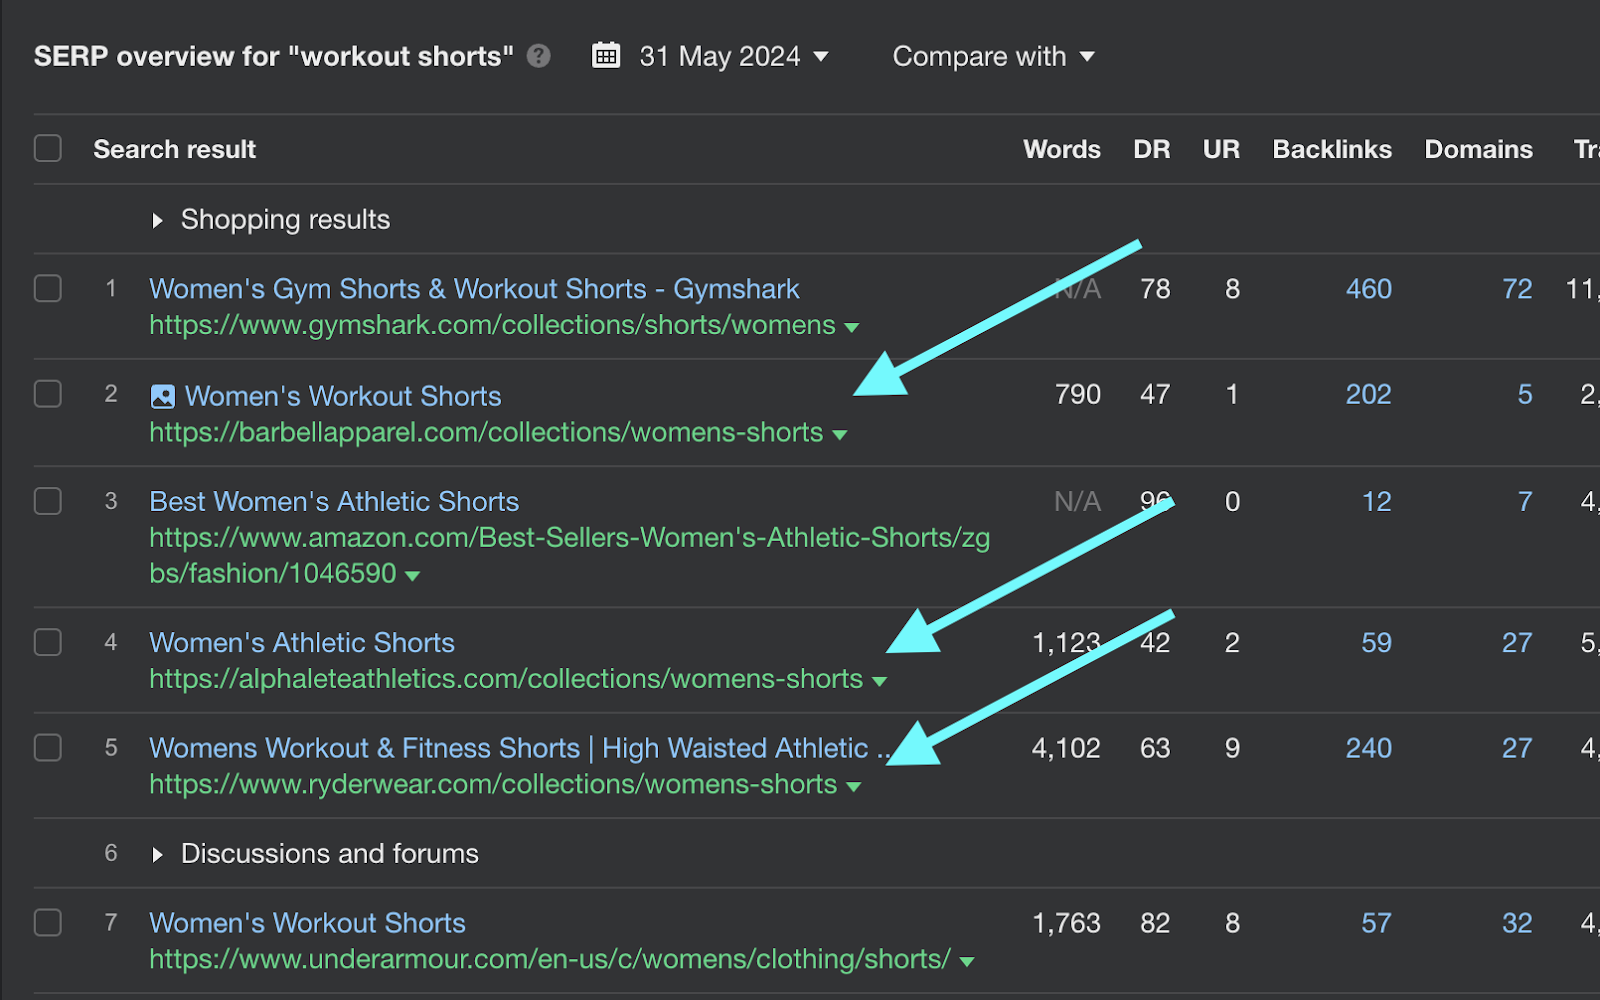Click the calendar icon beside 31 May 2024
Screen dimensions: 1600x1000
pyautogui.click(x=606, y=55)
